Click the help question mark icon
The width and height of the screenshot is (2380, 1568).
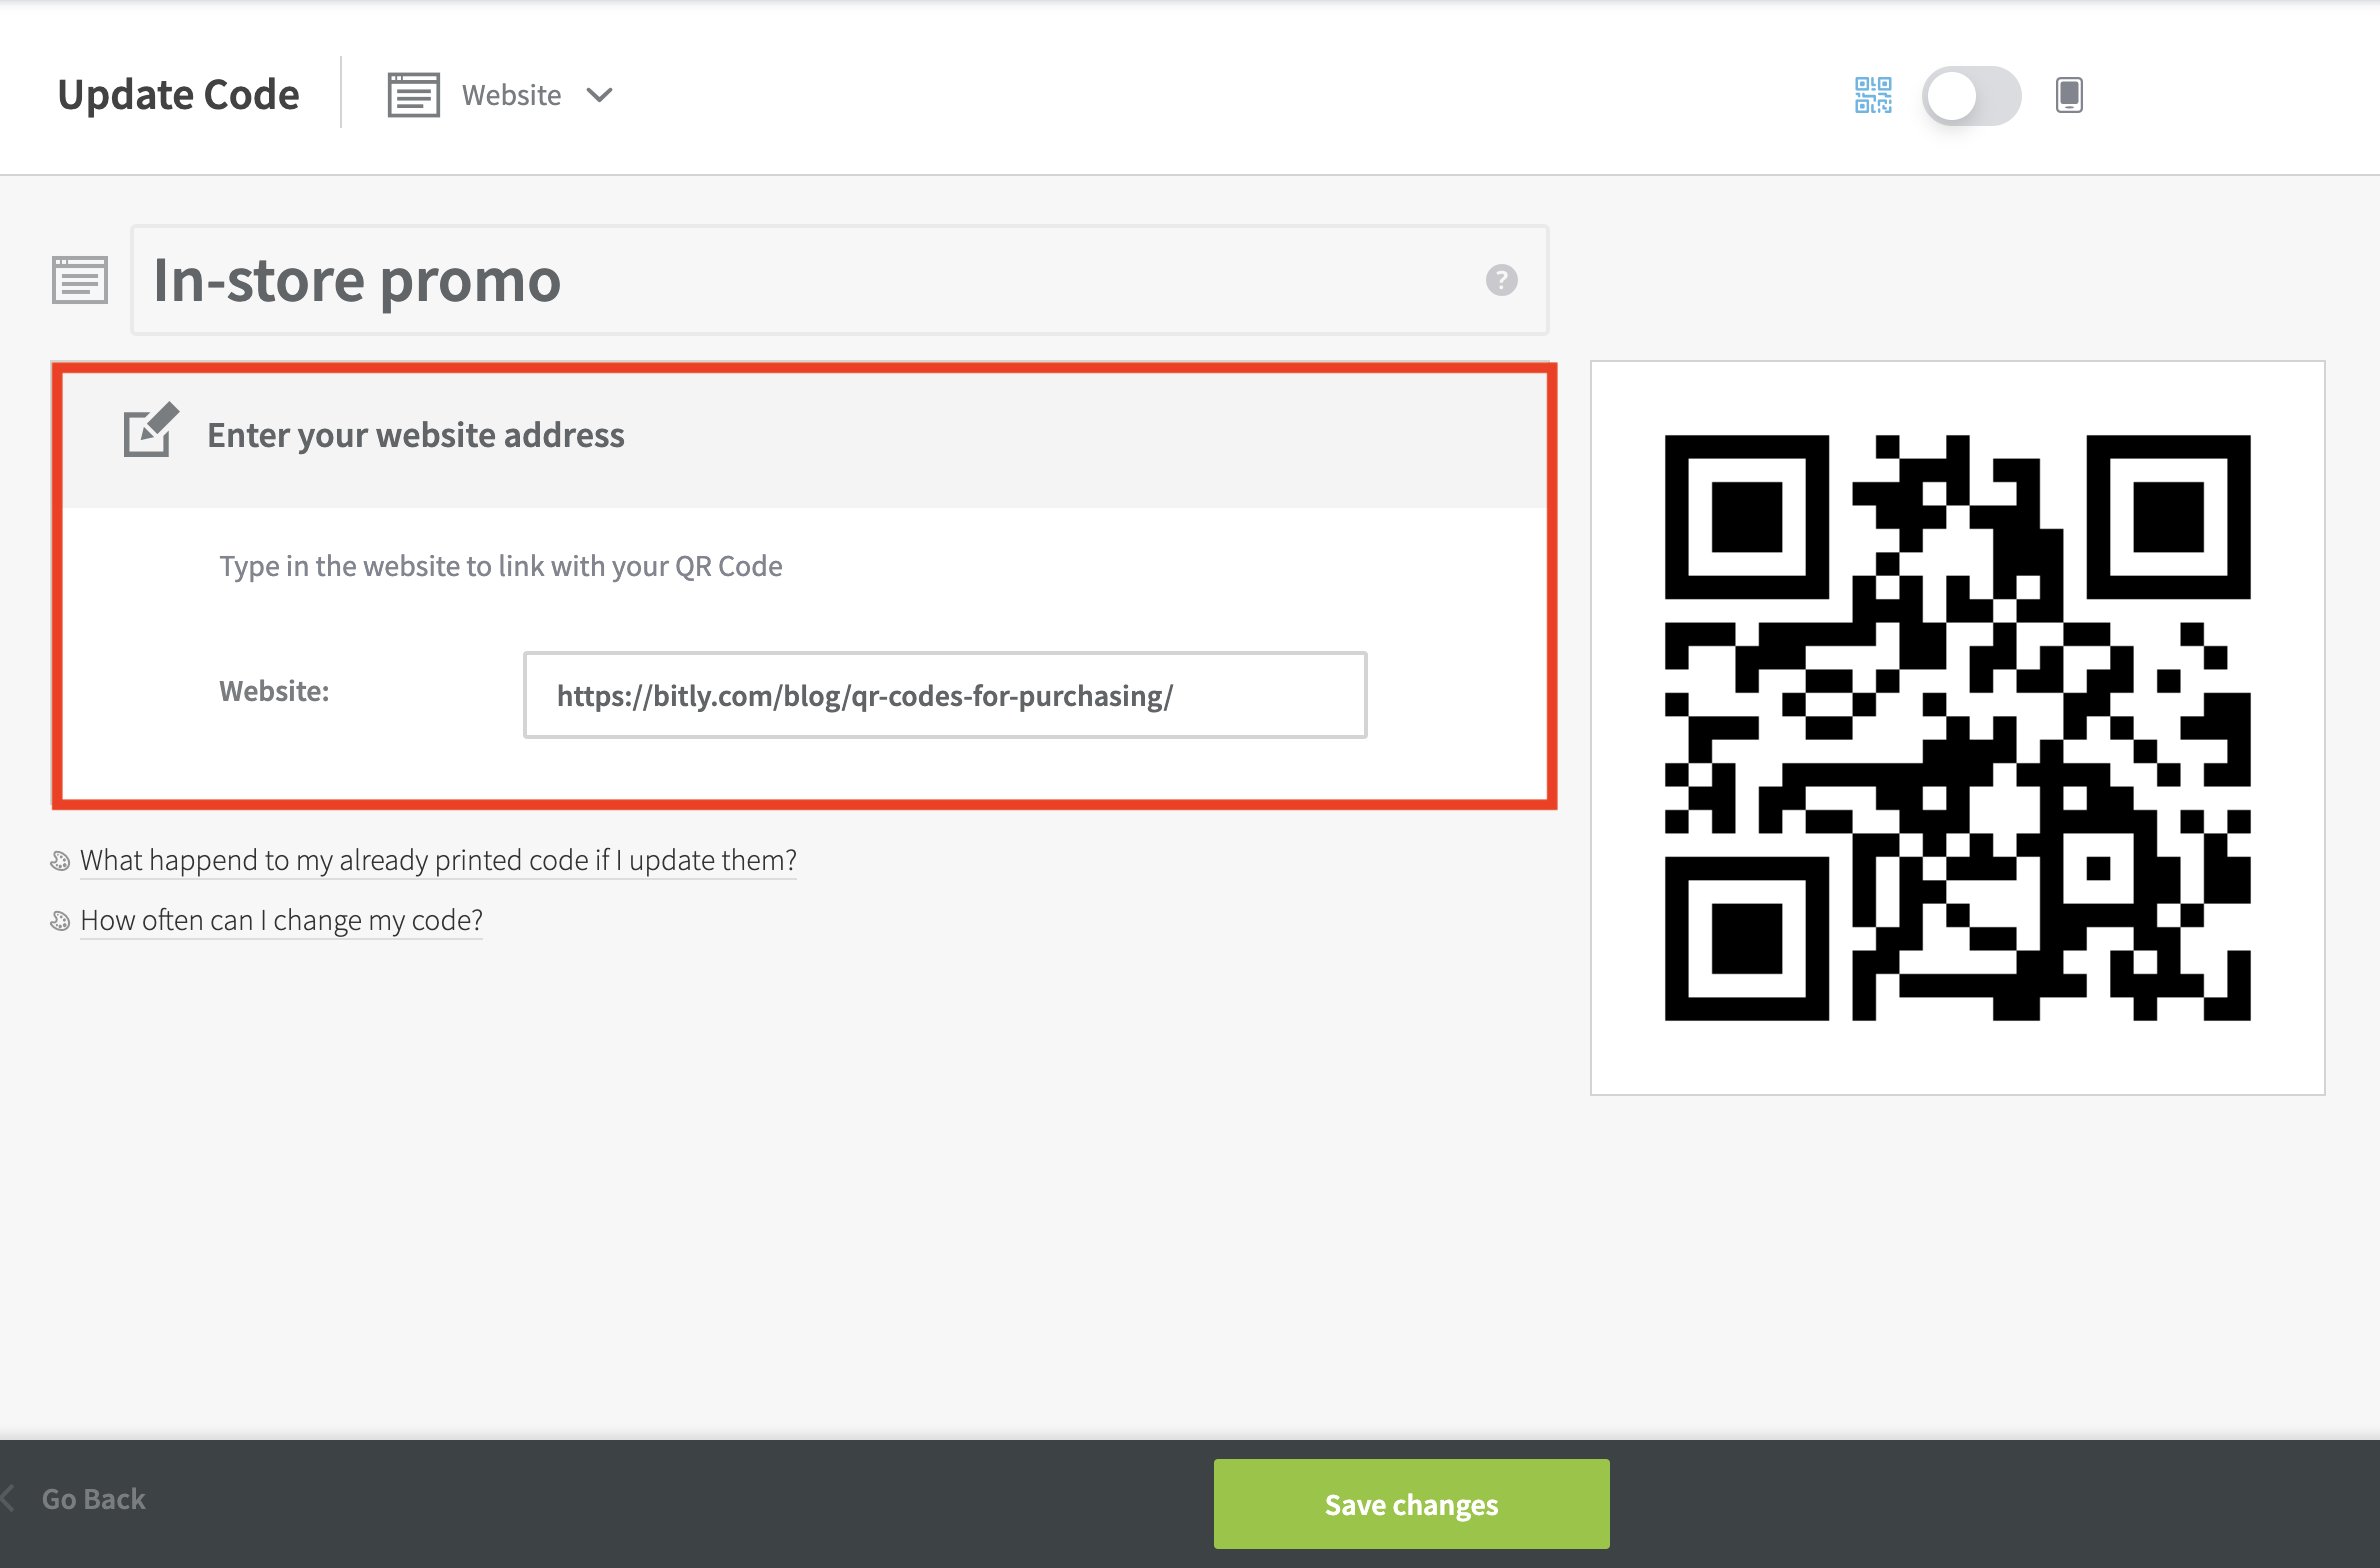pyautogui.click(x=1501, y=280)
